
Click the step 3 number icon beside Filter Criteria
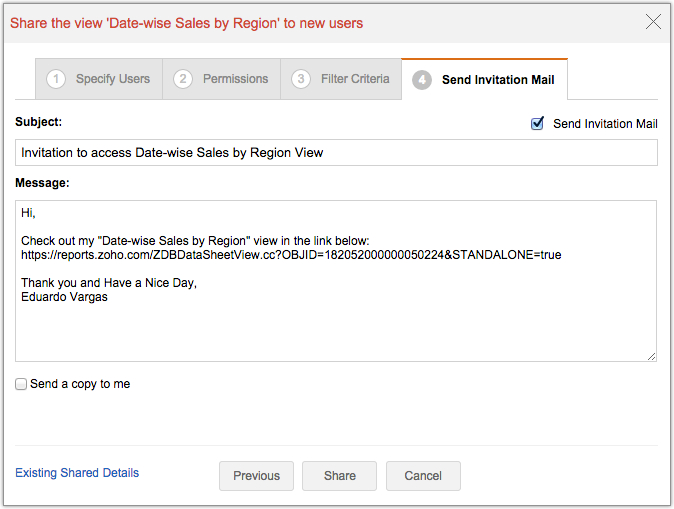(300, 79)
